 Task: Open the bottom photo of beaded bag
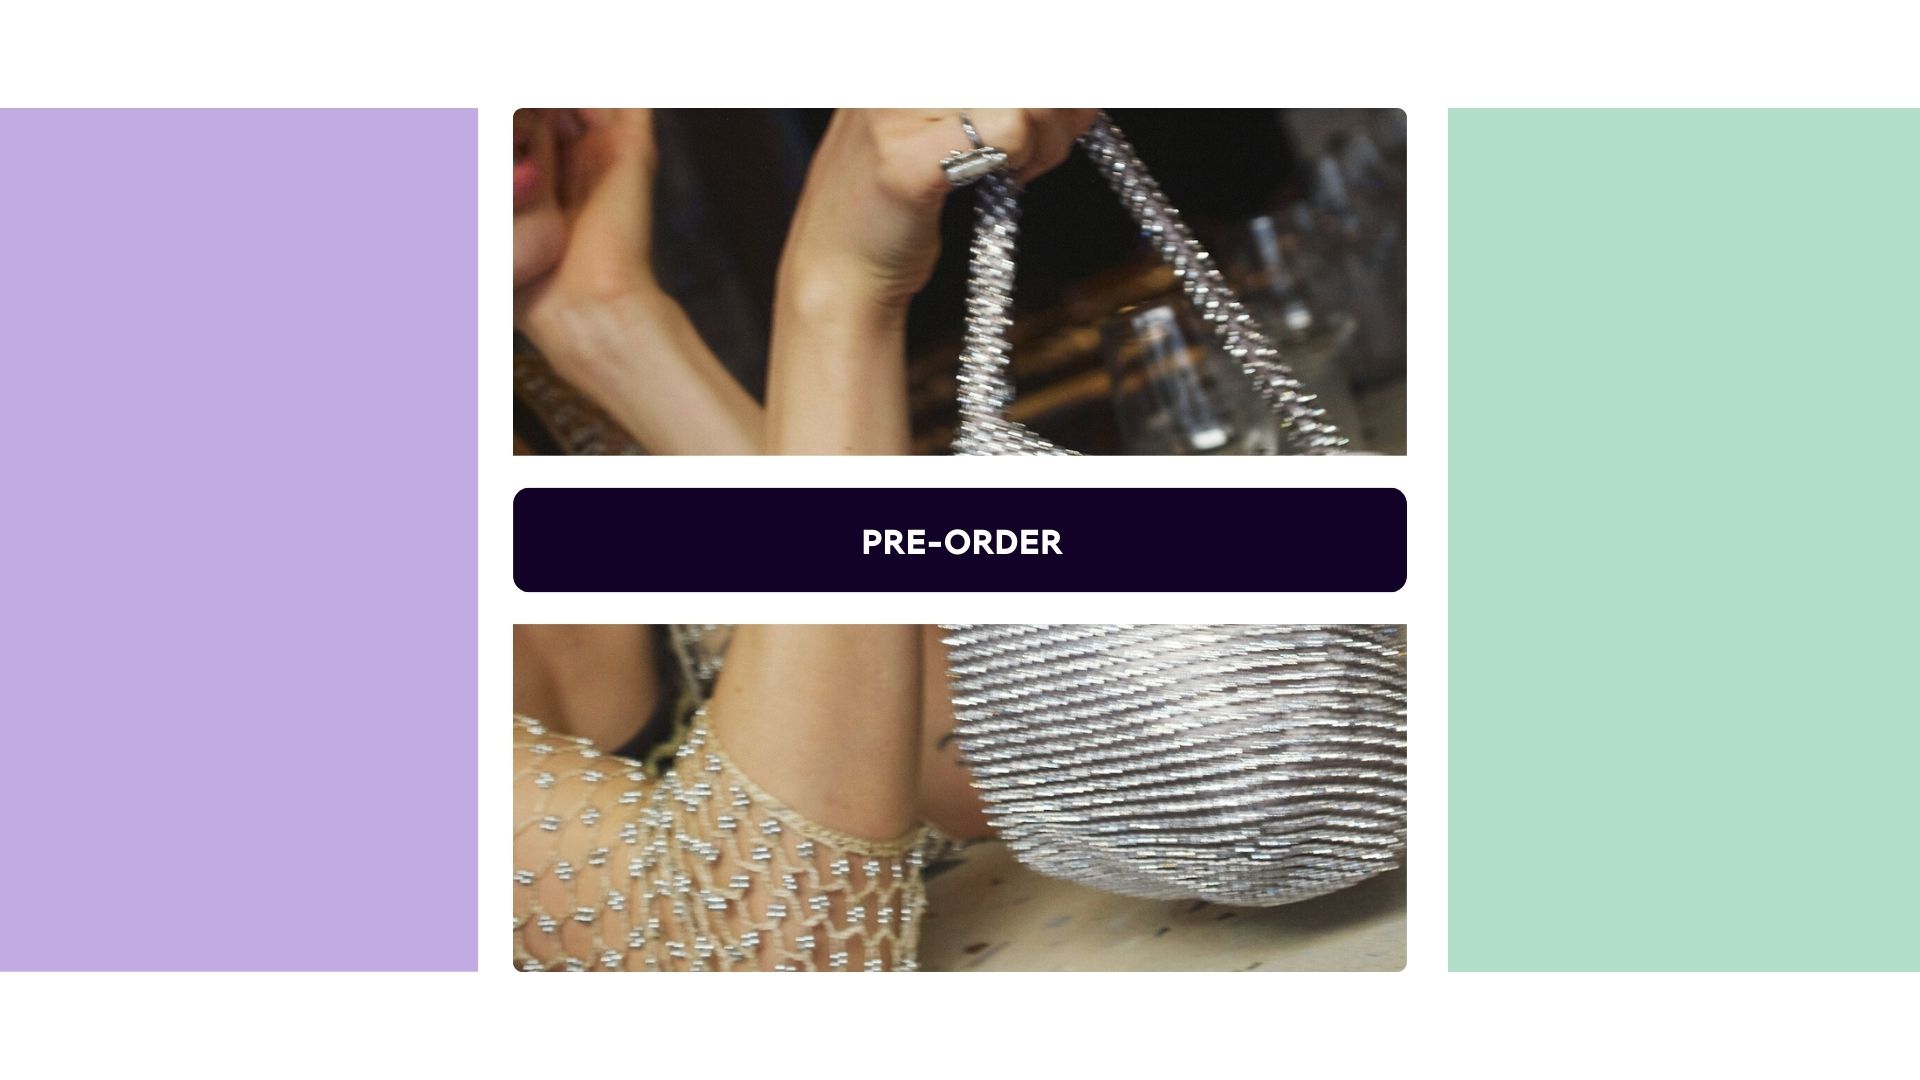(x=960, y=798)
